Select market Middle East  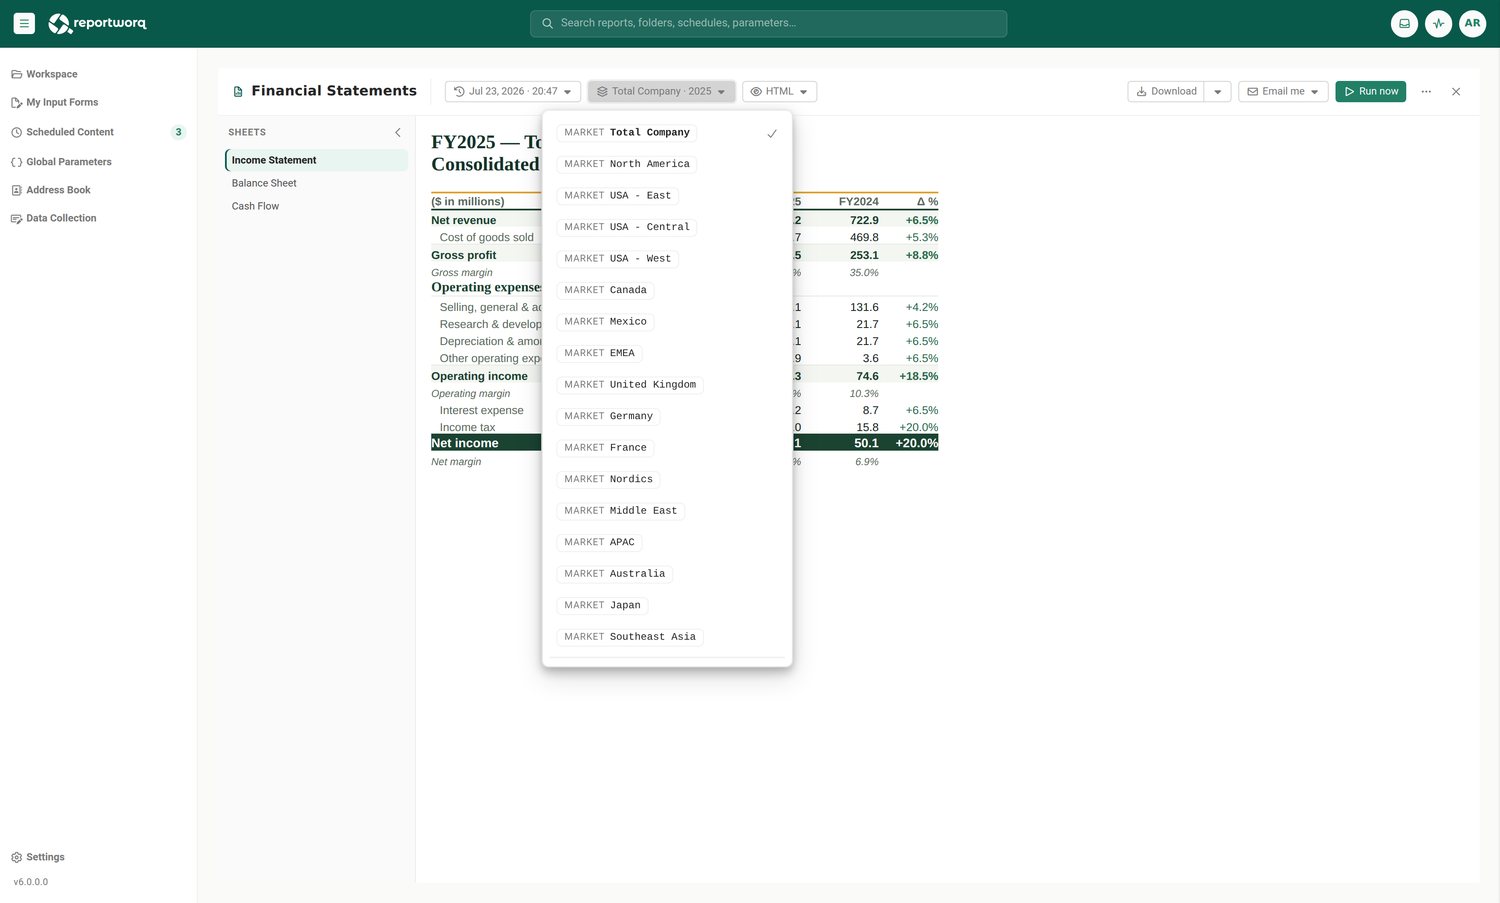tap(667, 511)
